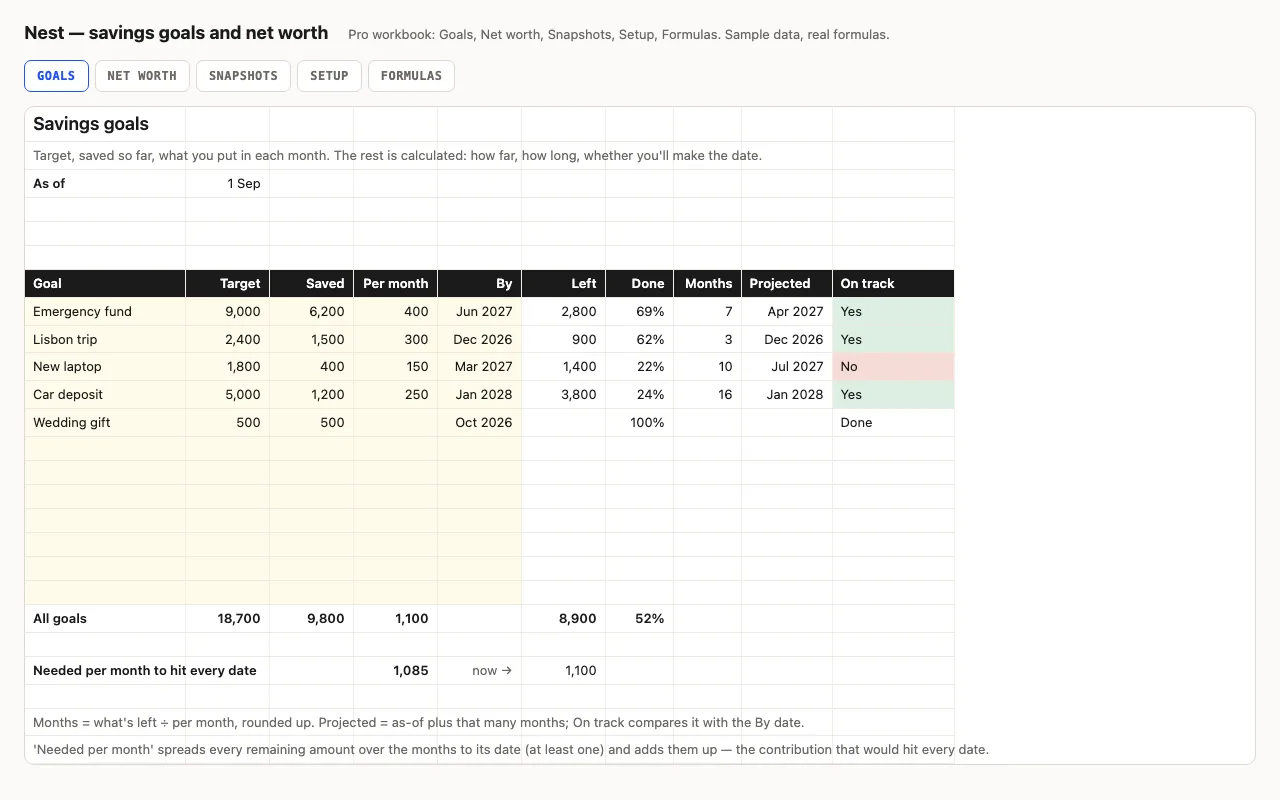Screen dimensions: 1280x800
Task: Select the 69% done value
Action: (640, 312)
